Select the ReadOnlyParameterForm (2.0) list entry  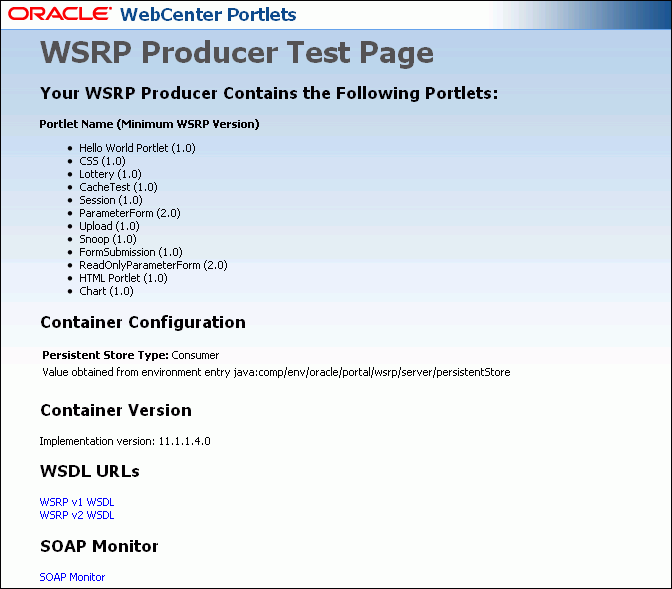click(153, 265)
